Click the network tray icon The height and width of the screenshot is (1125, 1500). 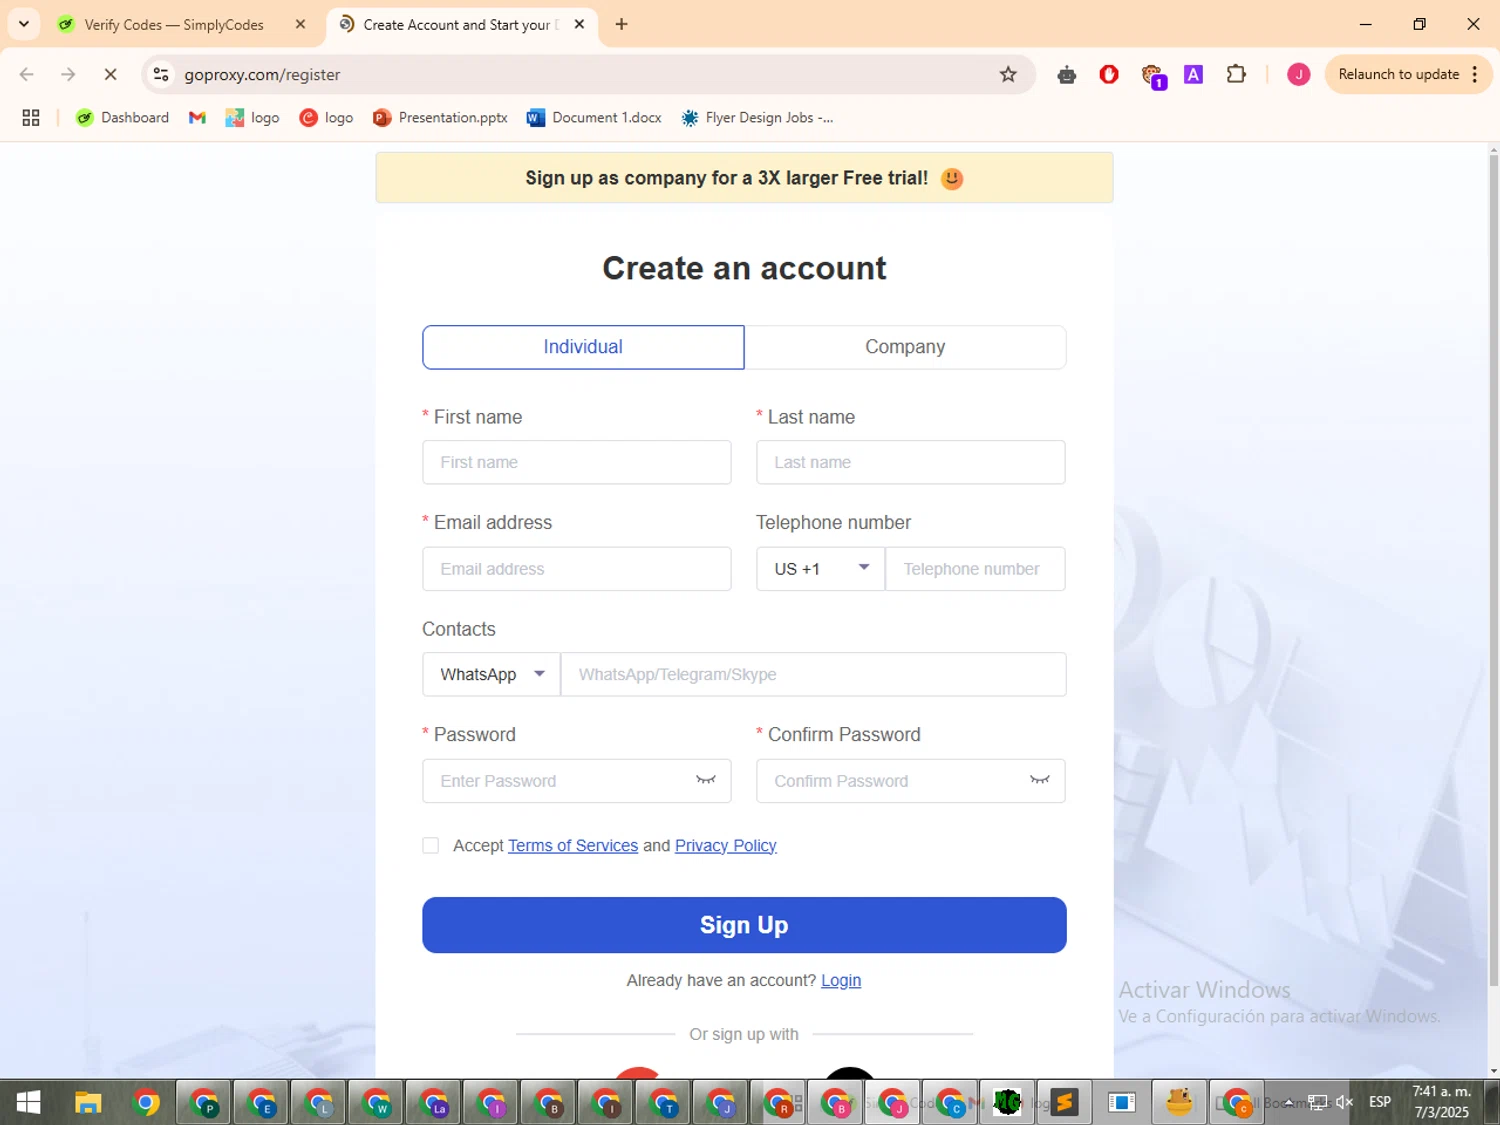tap(1318, 1102)
